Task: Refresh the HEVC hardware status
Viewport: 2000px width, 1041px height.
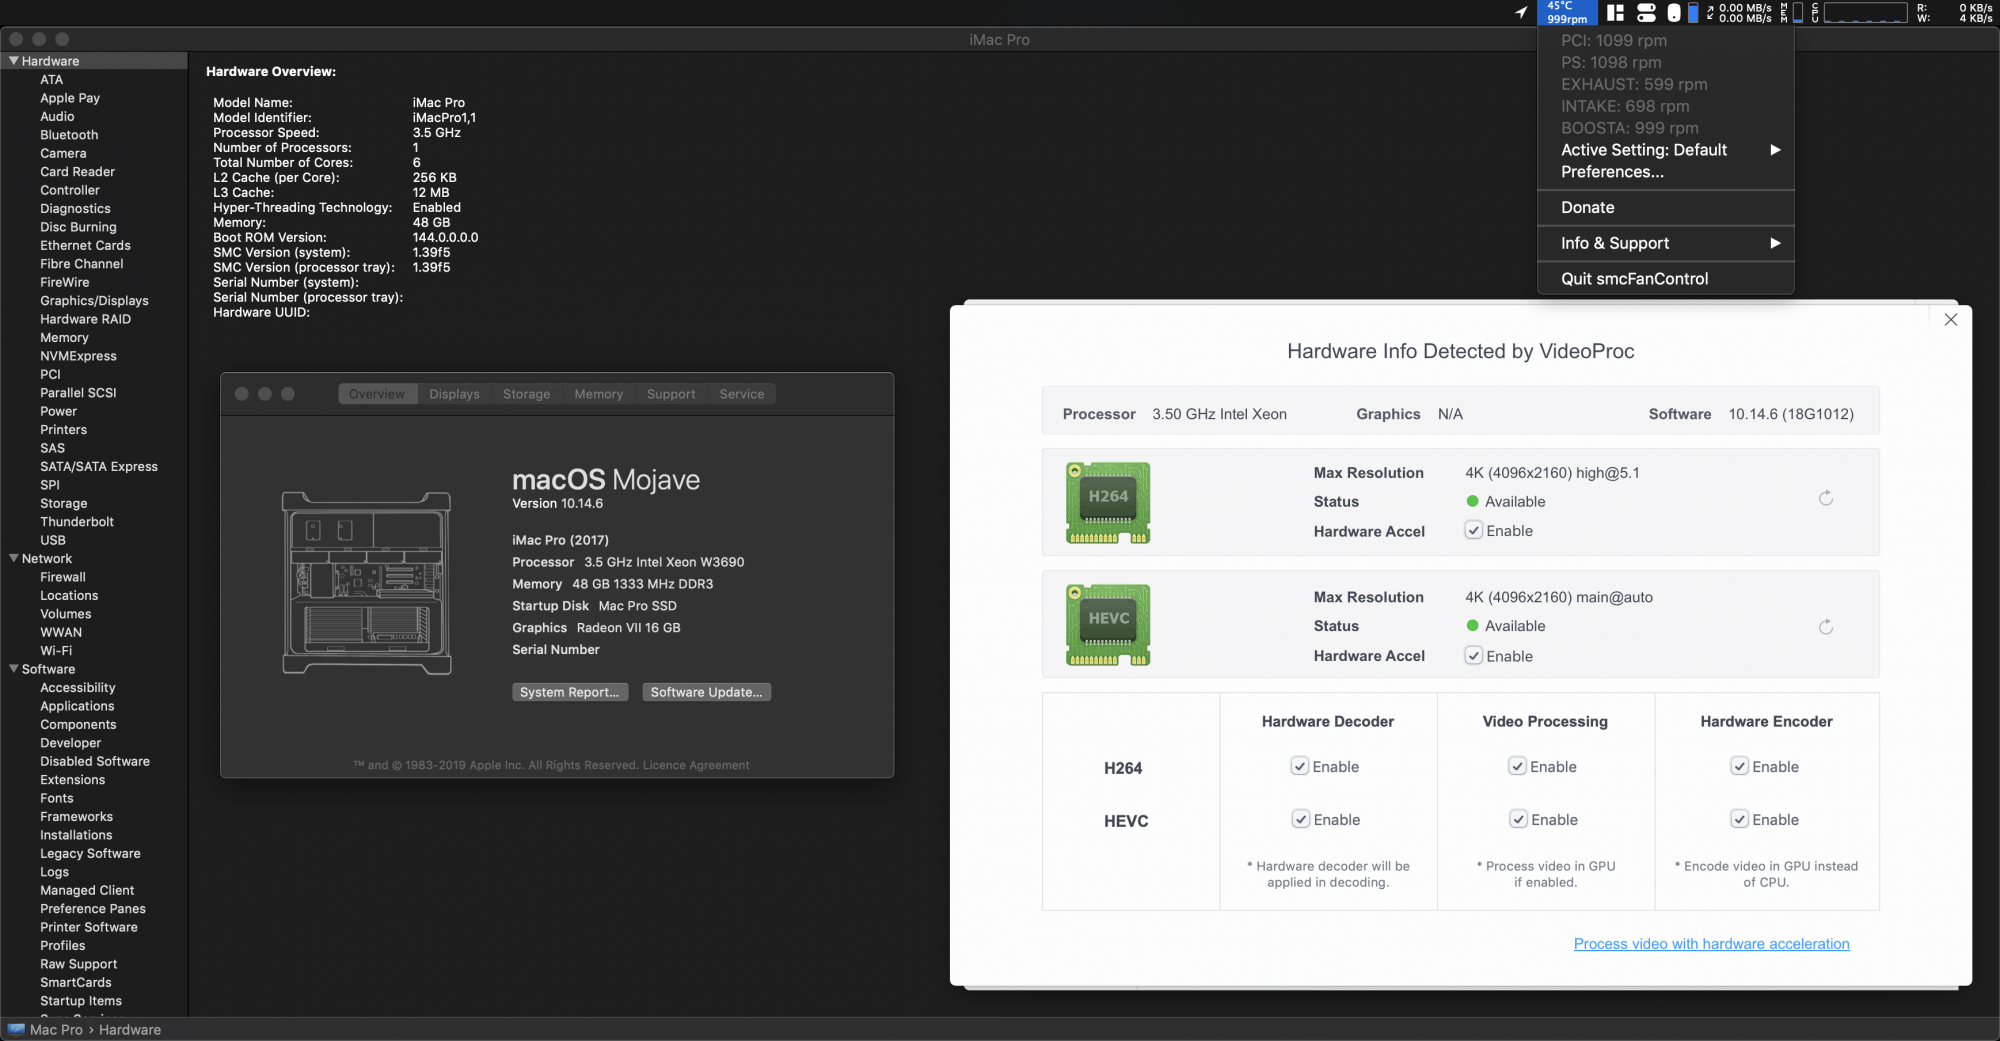Action: point(1826,627)
